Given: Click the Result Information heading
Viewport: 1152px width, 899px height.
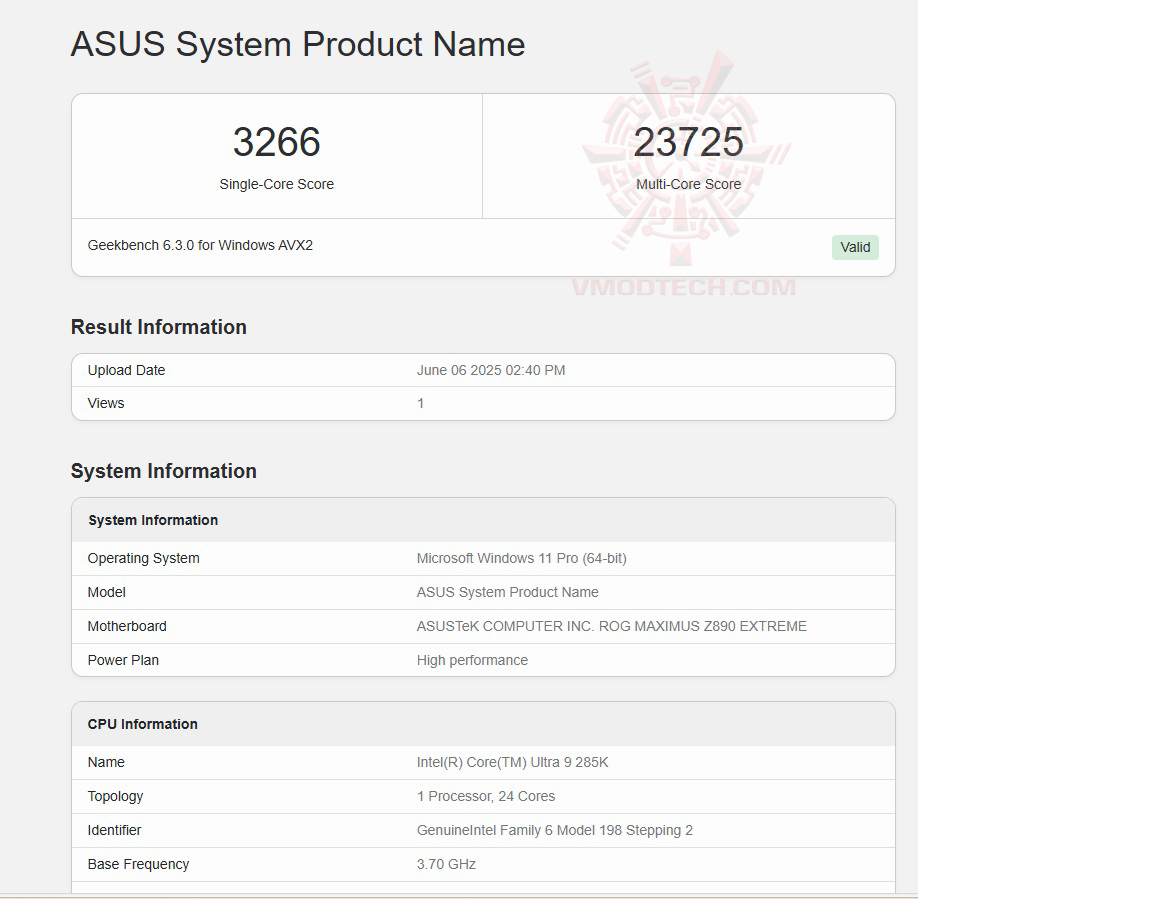Looking at the screenshot, I should pos(159,327).
